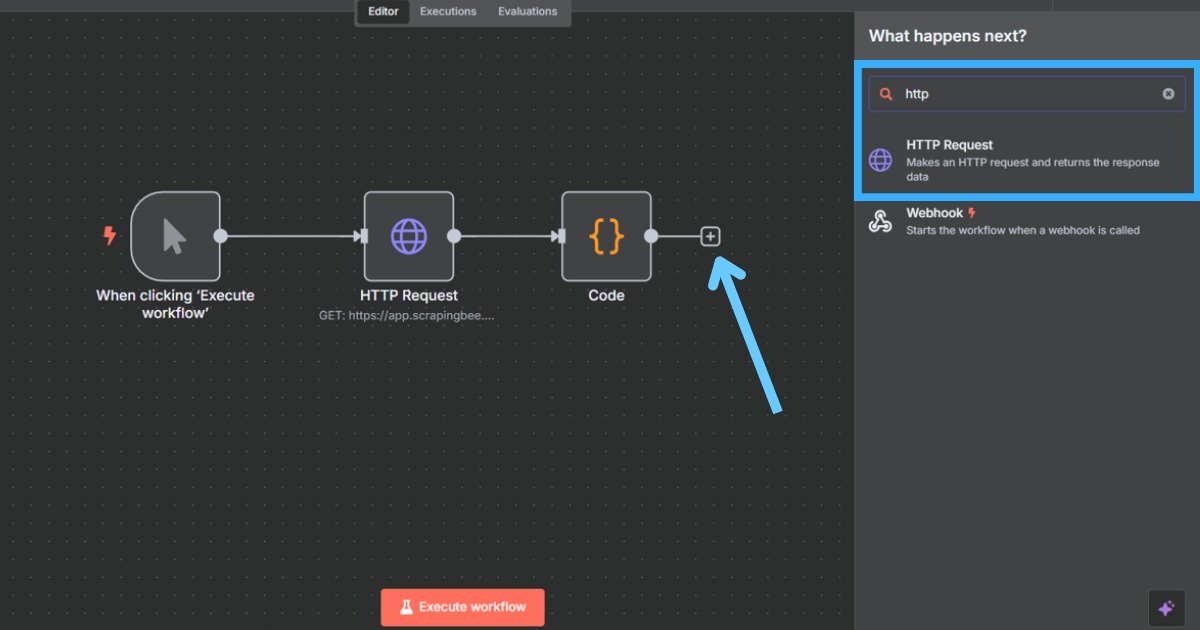The image size is (1200, 630).
Task: Select the cursor icon on the trigger node
Action: tap(176, 236)
